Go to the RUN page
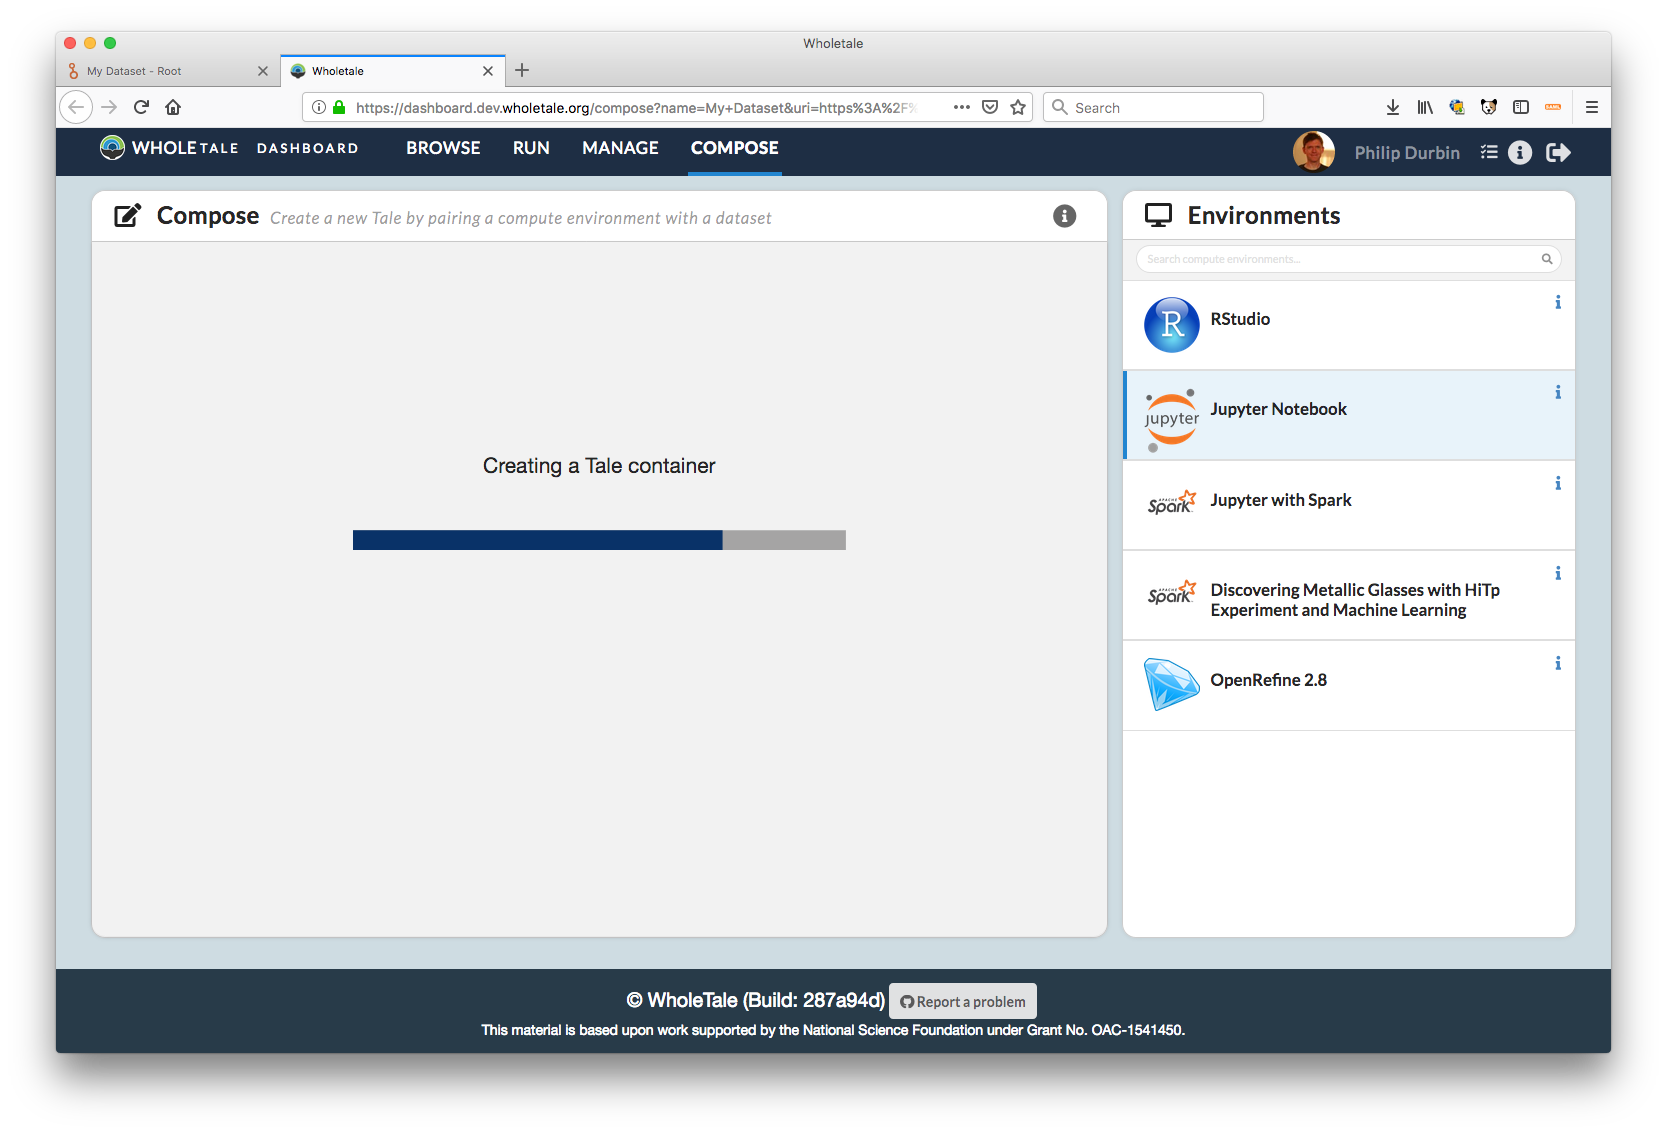 pos(531,148)
